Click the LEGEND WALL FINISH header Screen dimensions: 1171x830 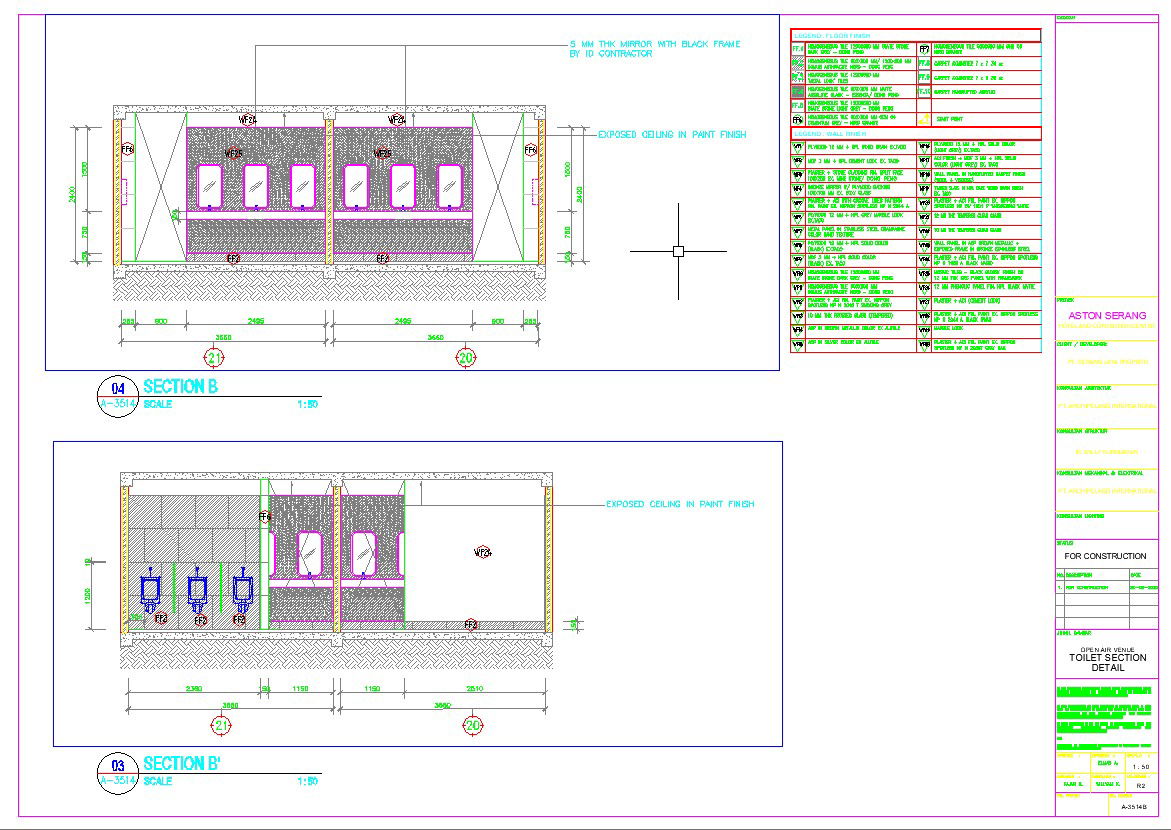click(x=829, y=133)
